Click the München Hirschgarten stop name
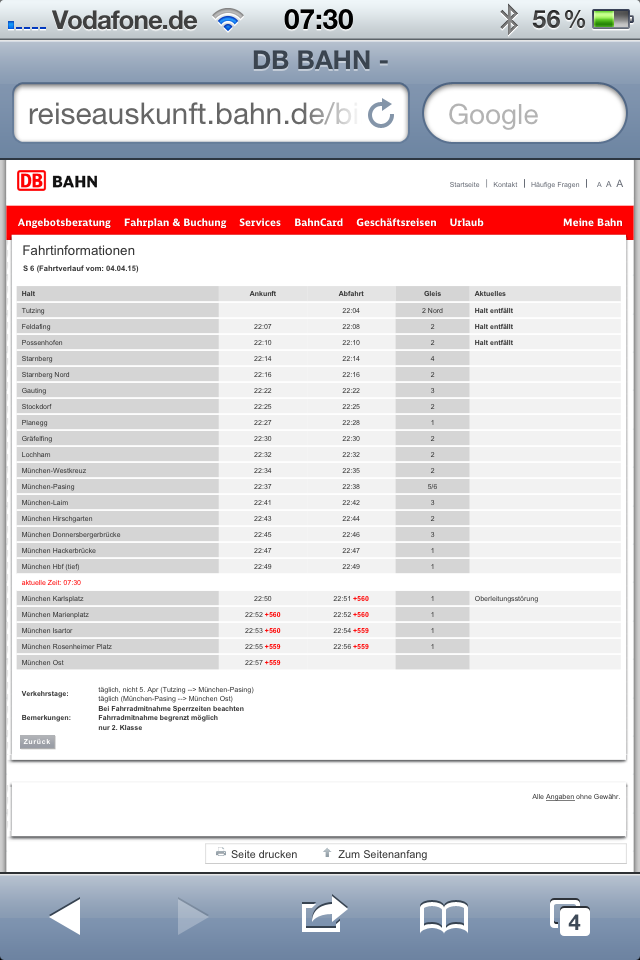This screenshot has height=960, width=640. point(57,518)
